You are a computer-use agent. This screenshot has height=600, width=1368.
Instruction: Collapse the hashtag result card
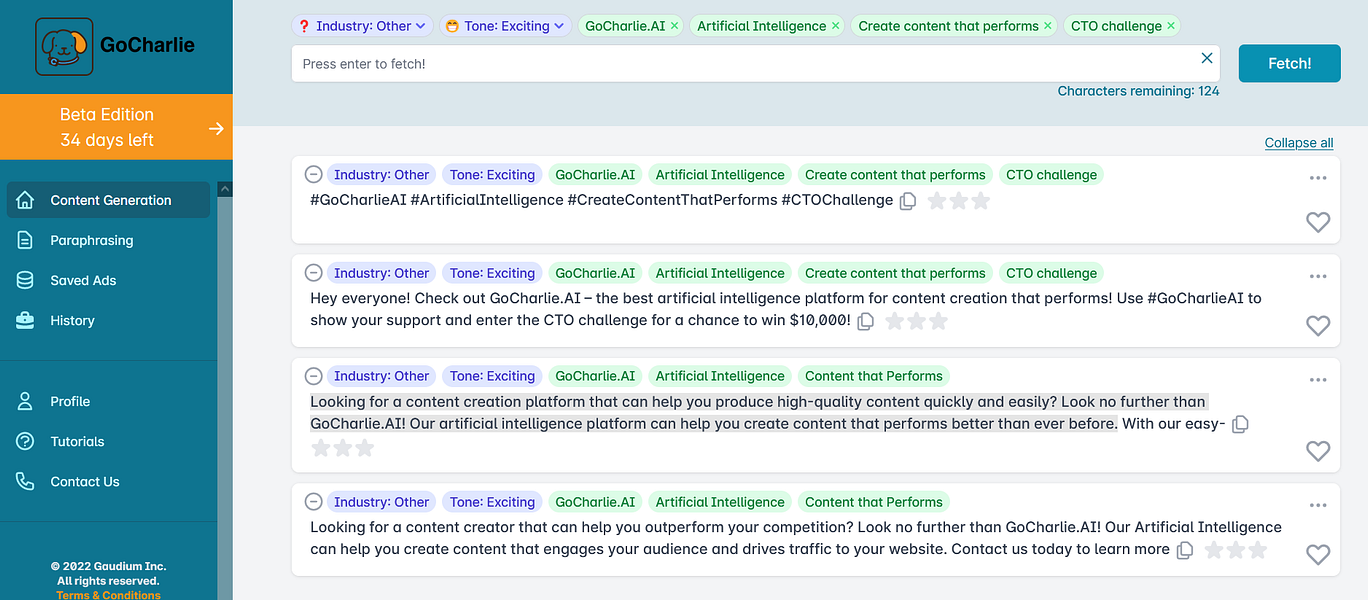(x=313, y=174)
